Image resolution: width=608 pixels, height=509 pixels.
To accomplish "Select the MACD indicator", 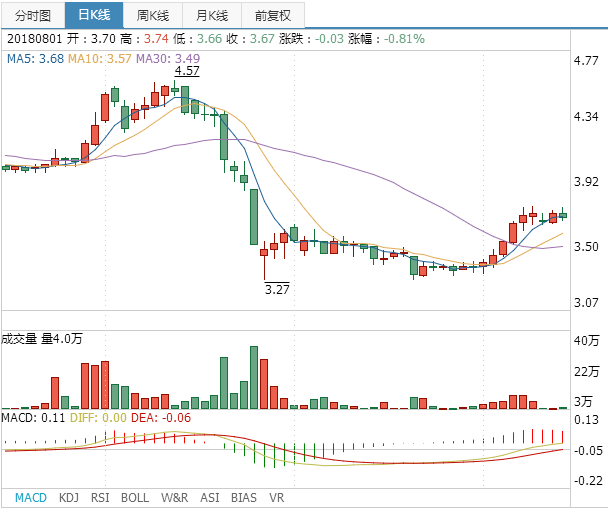I will pyautogui.click(x=31, y=497).
